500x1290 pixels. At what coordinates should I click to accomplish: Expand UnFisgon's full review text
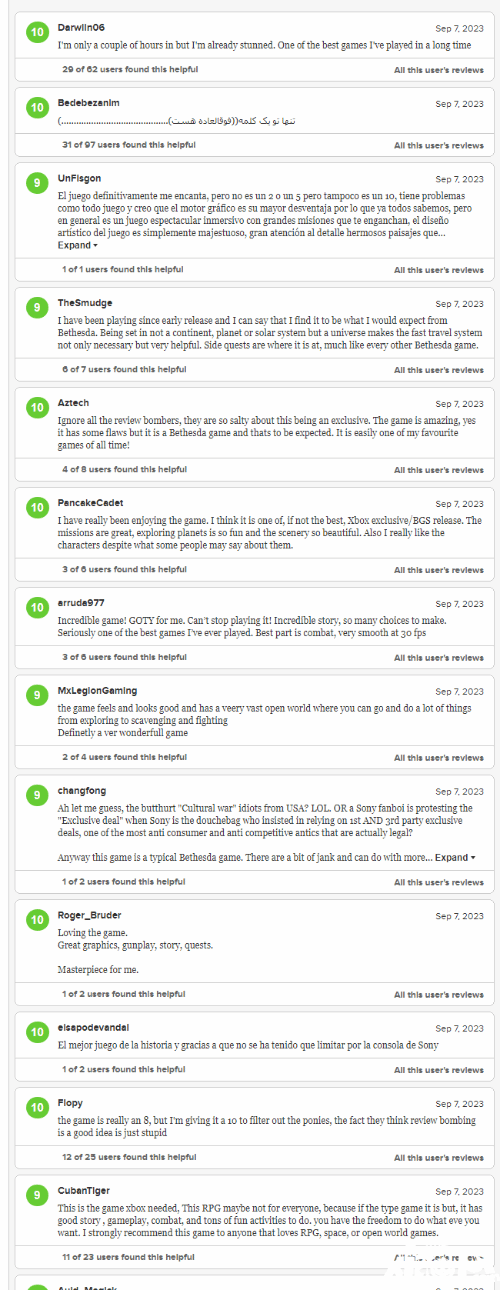click(x=77, y=245)
